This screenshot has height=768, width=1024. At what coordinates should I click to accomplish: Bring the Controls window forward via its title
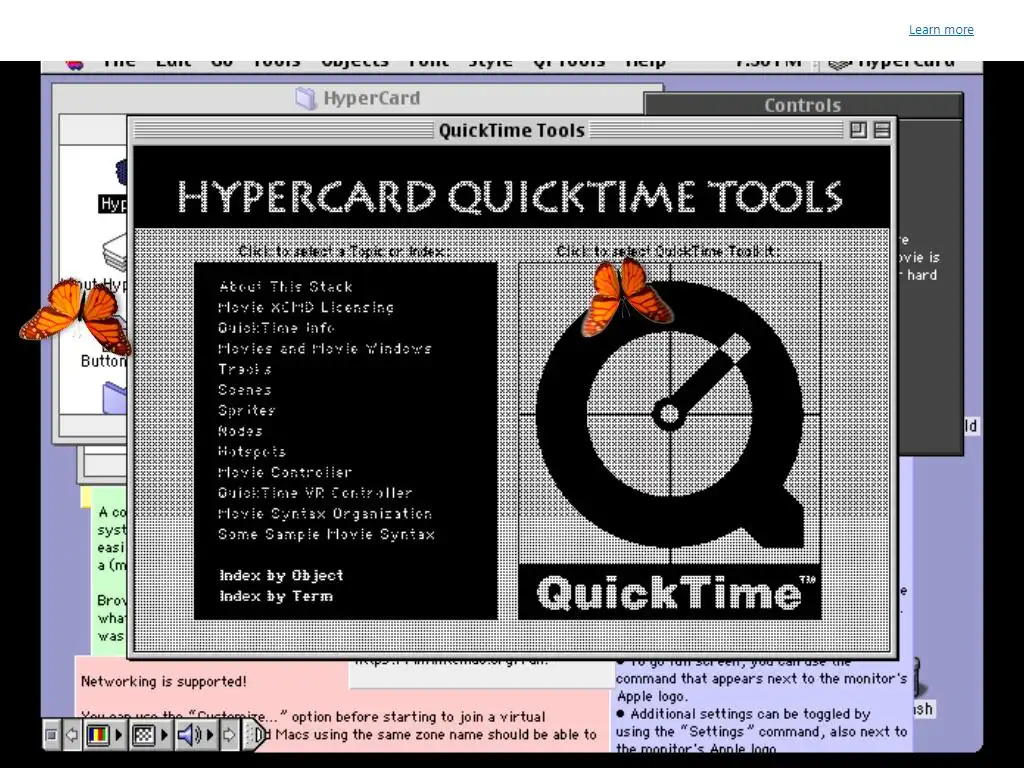point(803,105)
